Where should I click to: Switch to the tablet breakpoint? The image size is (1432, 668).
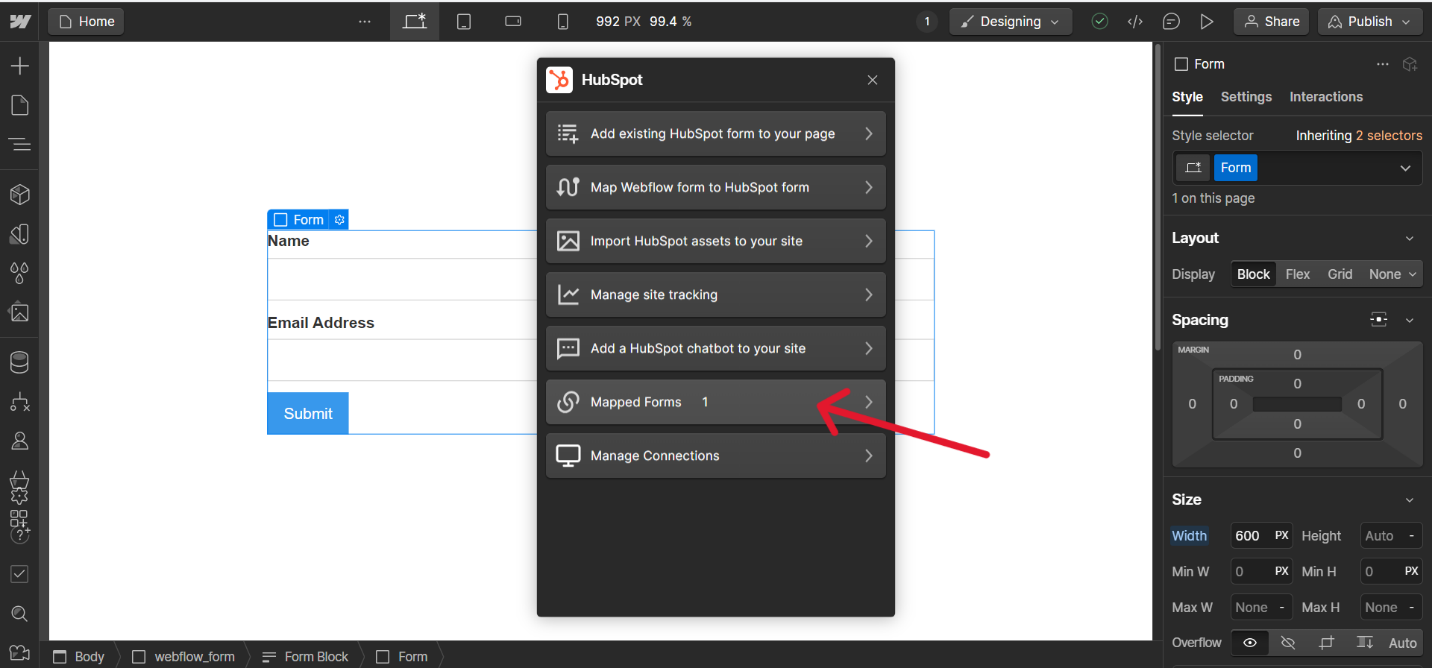(x=464, y=21)
